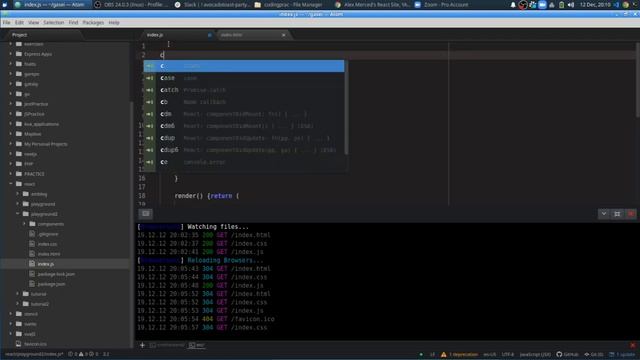640x360 pixels.
Task: Open the Help menu
Action: tap(114, 22)
